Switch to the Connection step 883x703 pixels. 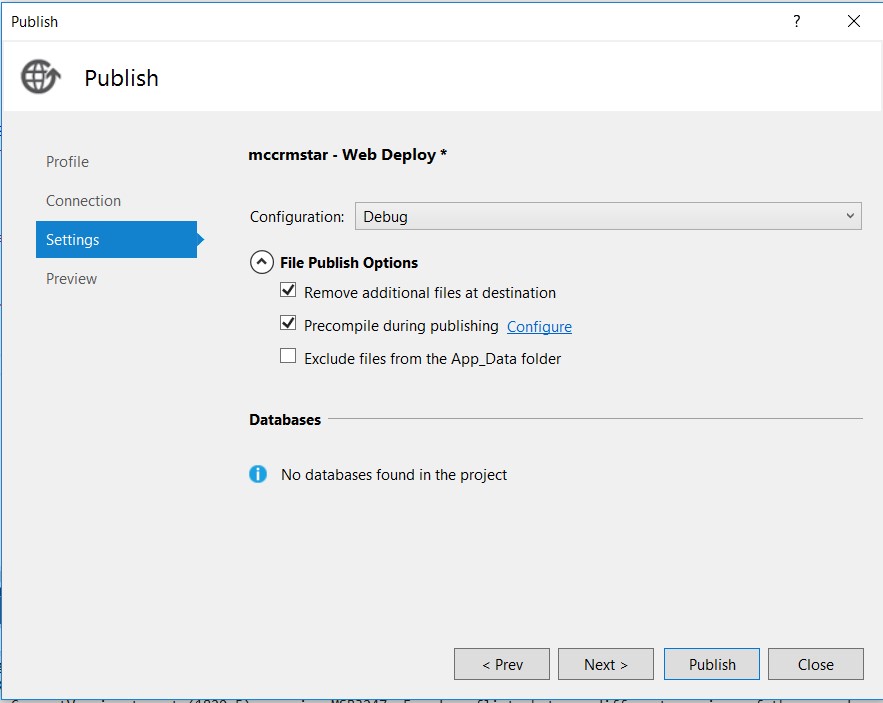[83, 201]
